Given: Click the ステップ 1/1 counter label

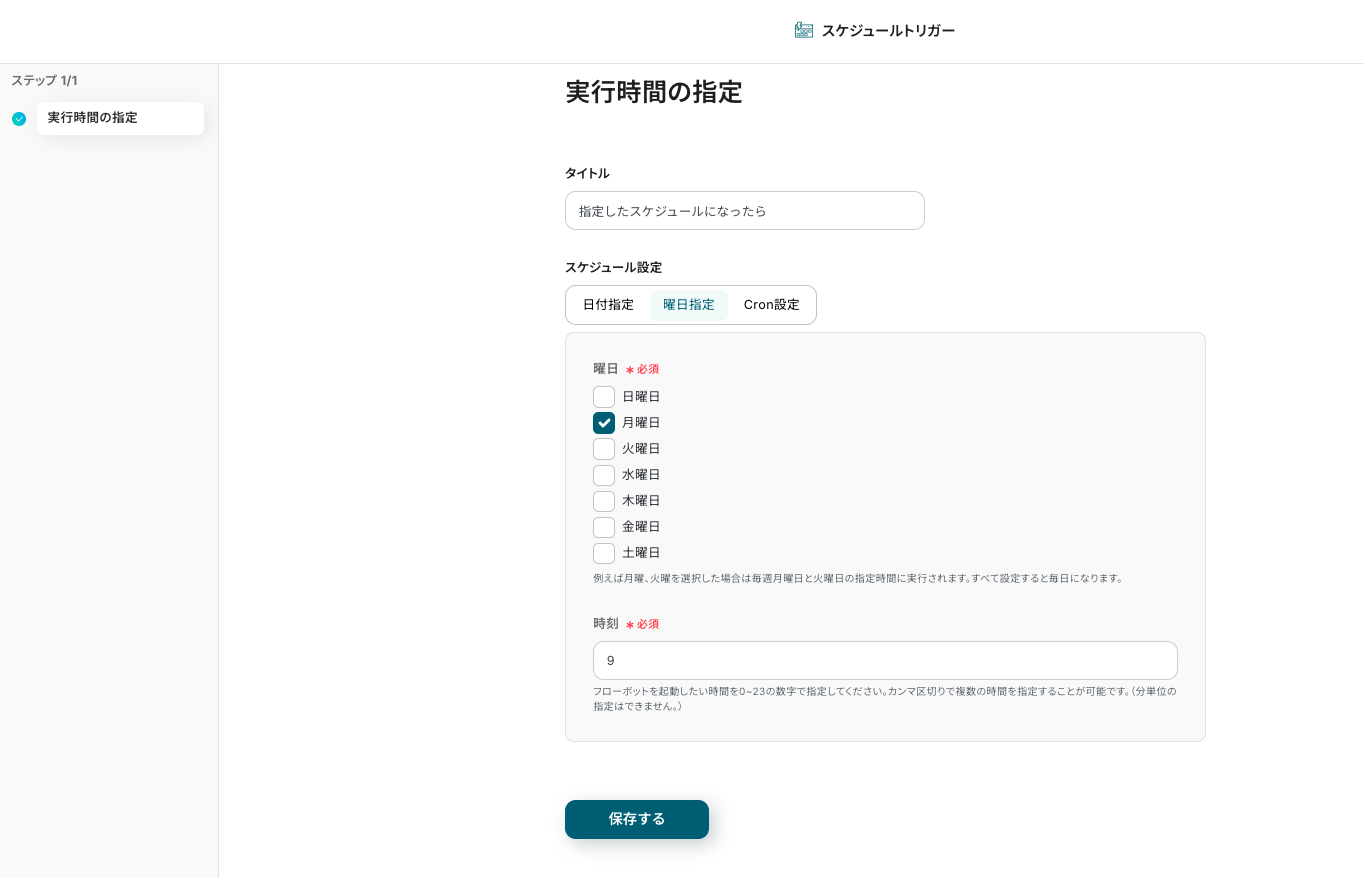Looking at the screenshot, I should point(44,81).
